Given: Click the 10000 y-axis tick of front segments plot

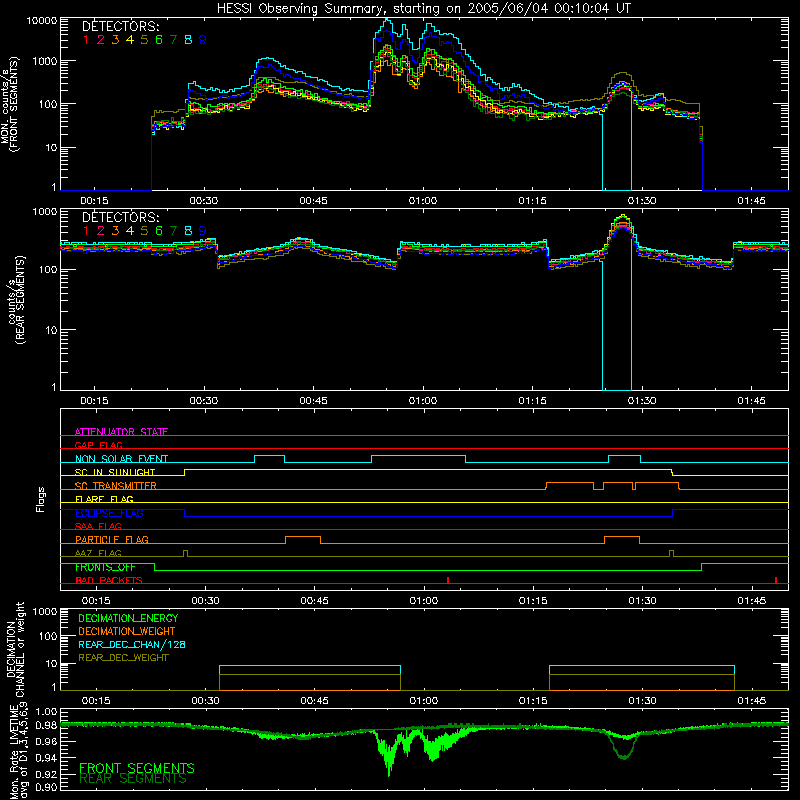Looking at the screenshot, I should click(42, 20).
